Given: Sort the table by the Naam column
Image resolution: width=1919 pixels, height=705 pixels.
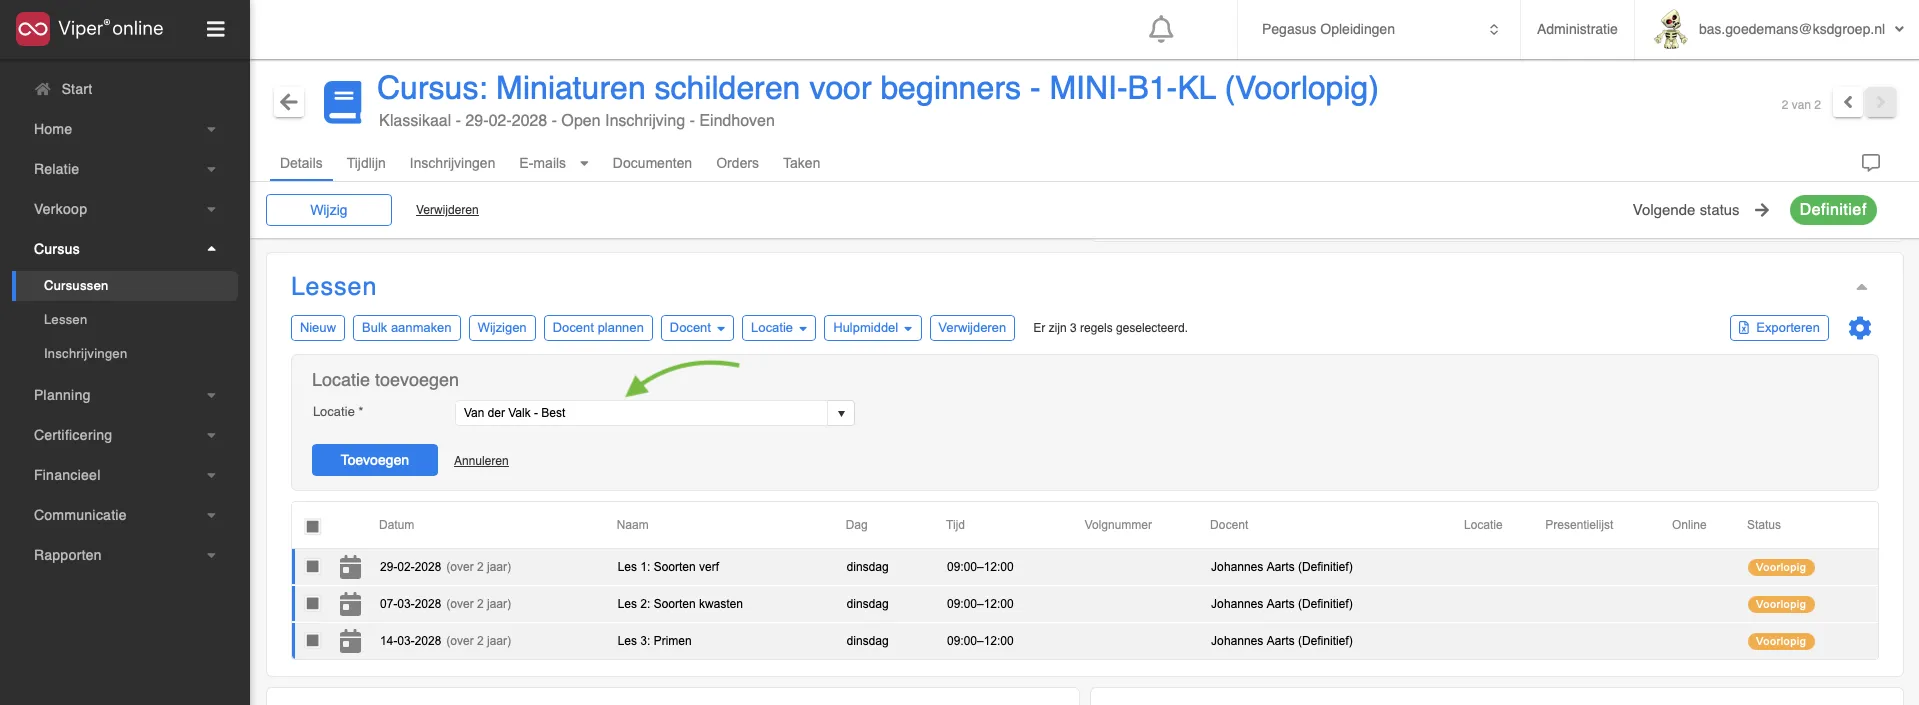Looking at the screenshot, I should (x=632, y=525).
